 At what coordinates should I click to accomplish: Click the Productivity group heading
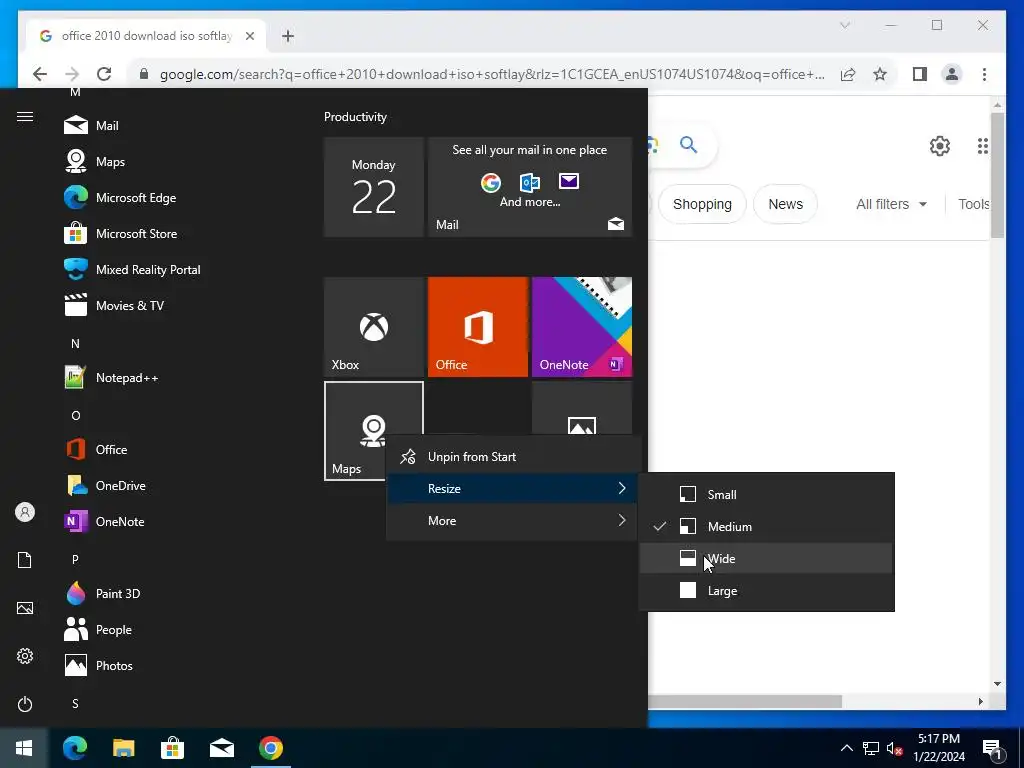(355, 117)
